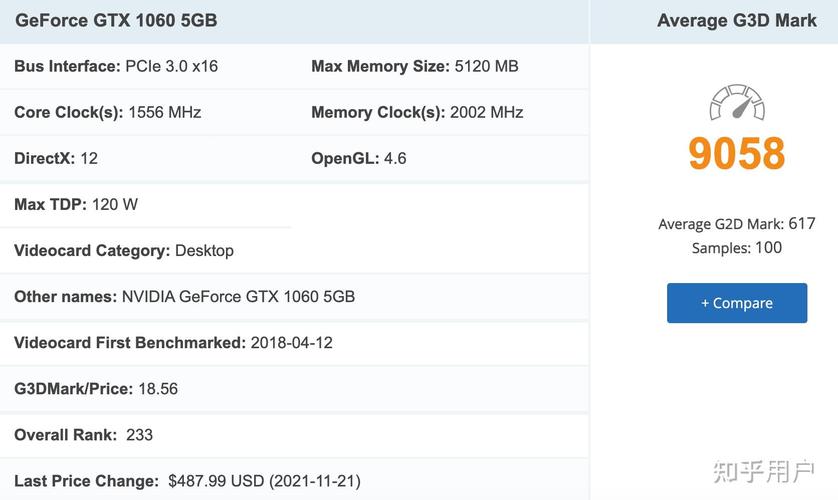Click the Core Clock 1556 MHz text
The image size is (838, 500).
point(164,113)
